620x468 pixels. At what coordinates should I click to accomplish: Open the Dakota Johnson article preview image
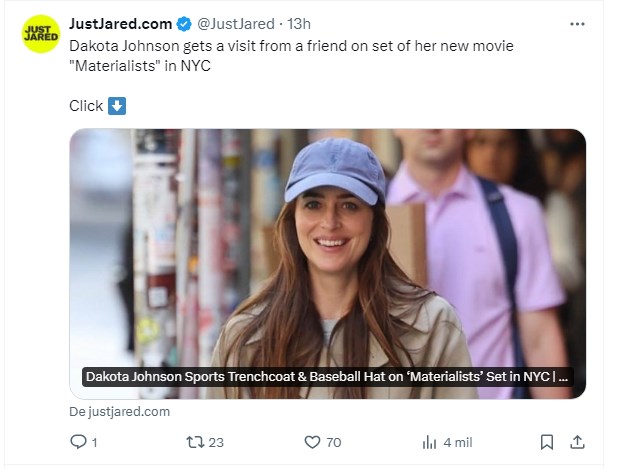pyautogui.click(x=327, y=264)
